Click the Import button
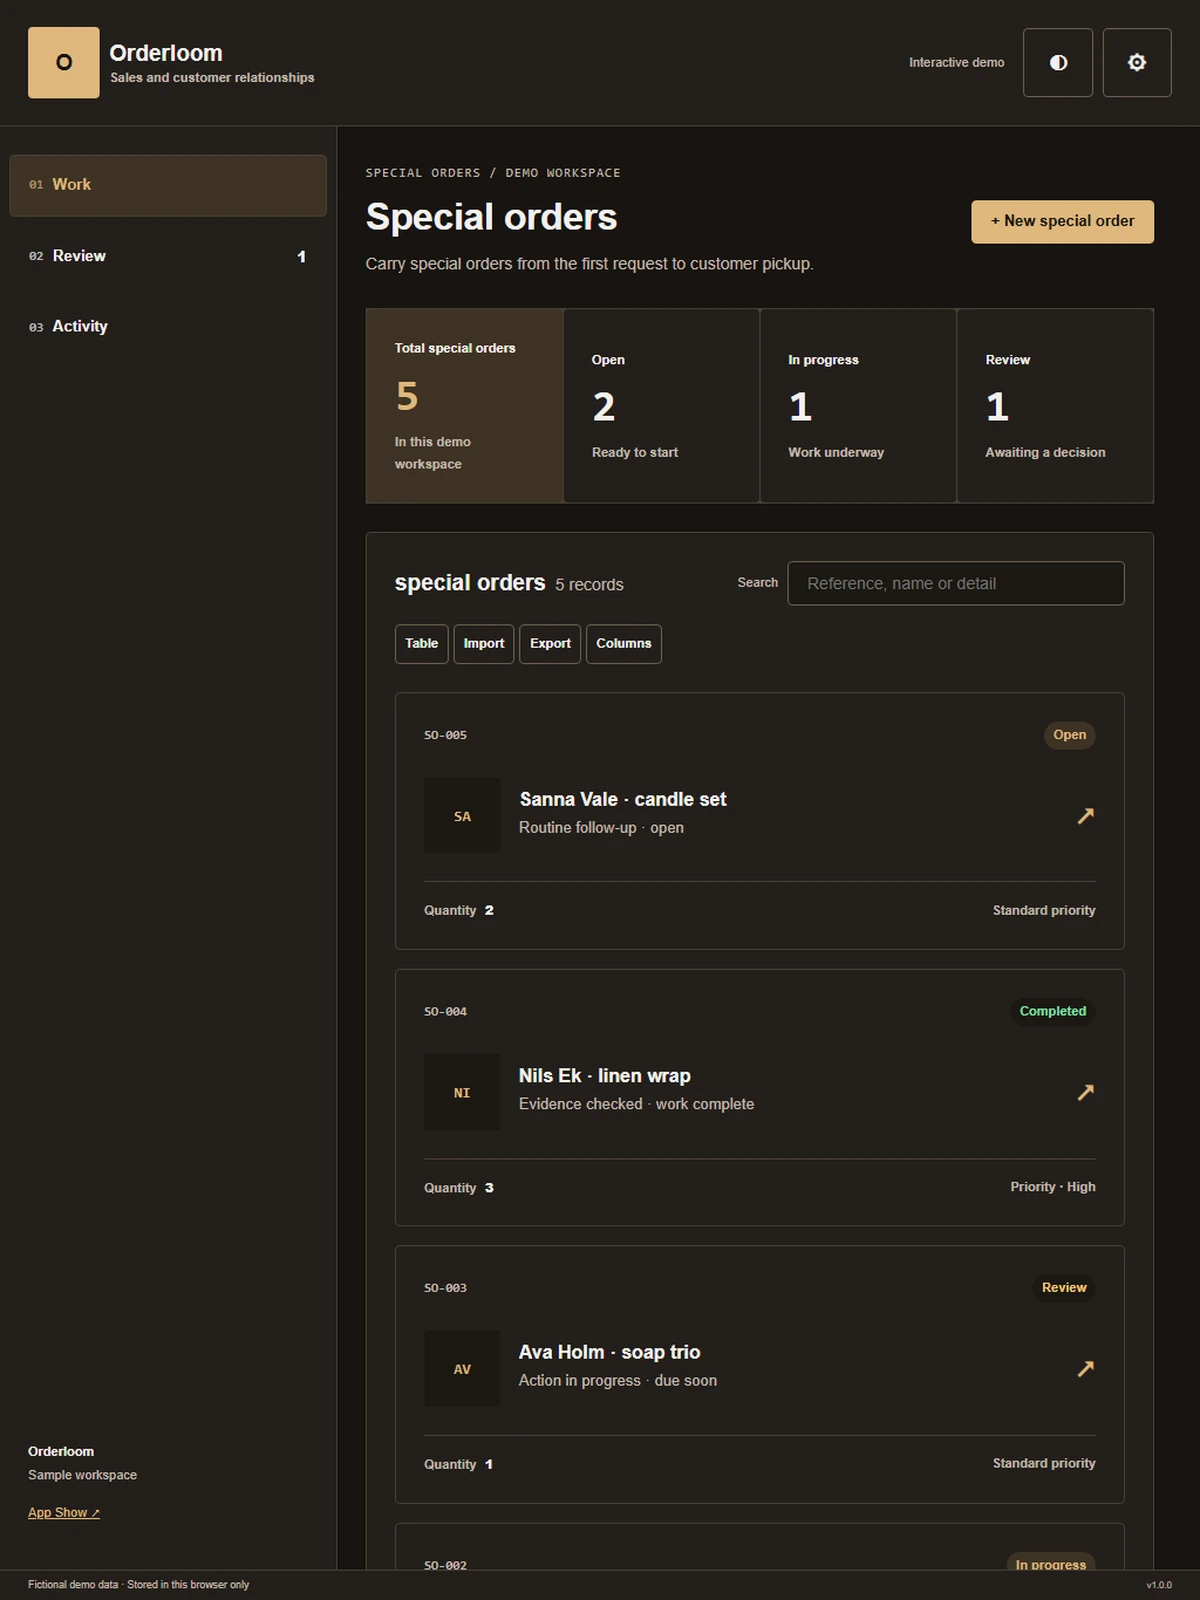The width and height of the screenshot is (1200, 1600). tap(484, 644)
